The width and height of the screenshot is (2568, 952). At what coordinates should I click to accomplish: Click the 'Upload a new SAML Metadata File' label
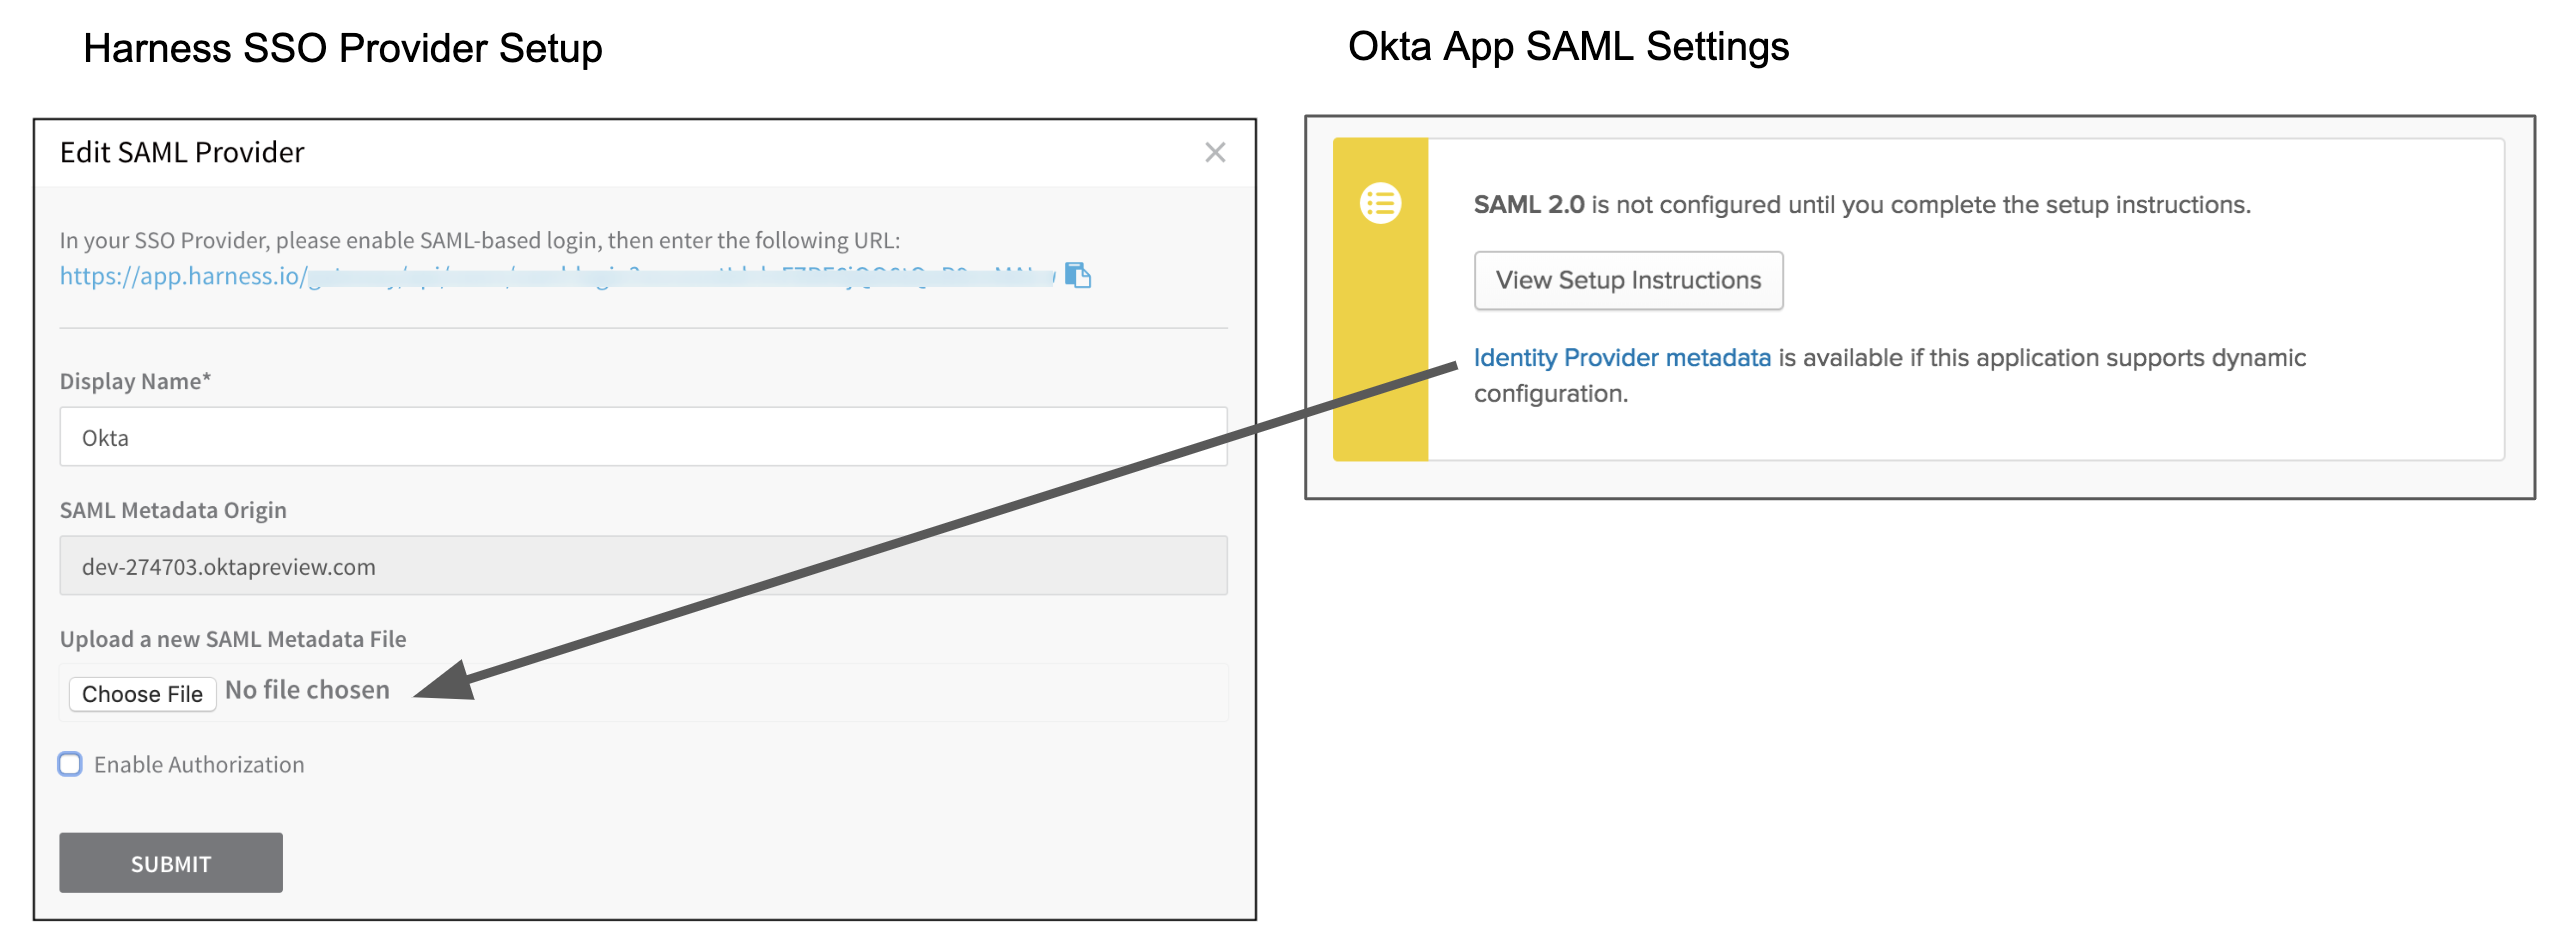coord(233,639)
